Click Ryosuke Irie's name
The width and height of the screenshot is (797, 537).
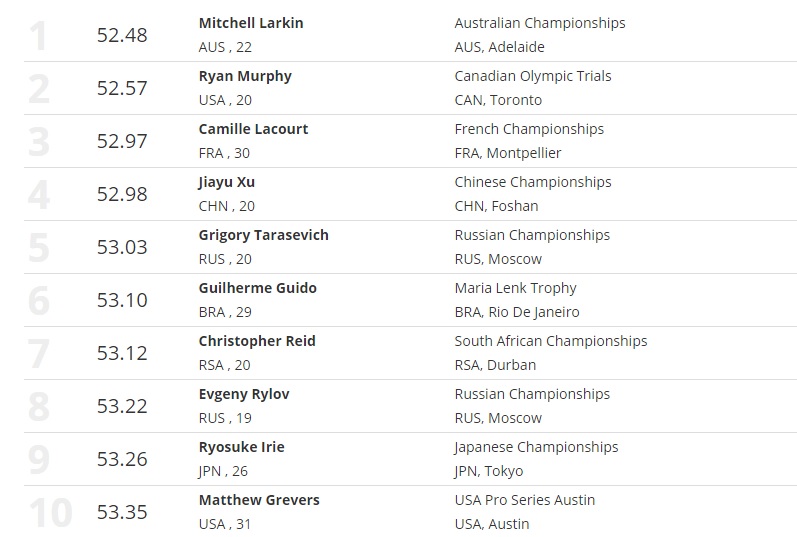(241, 447)
